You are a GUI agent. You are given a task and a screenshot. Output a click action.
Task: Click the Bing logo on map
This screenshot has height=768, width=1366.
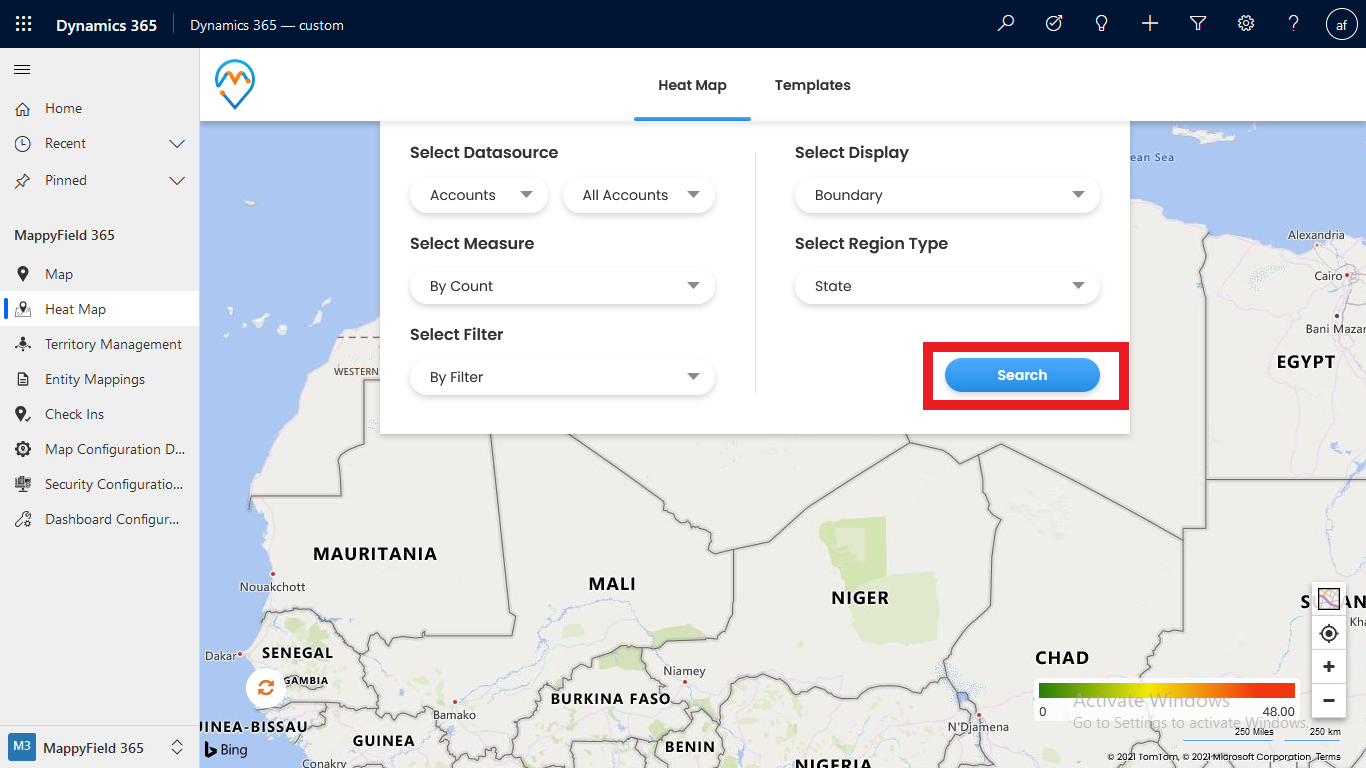pyautogui.click(x=226, y=749)
